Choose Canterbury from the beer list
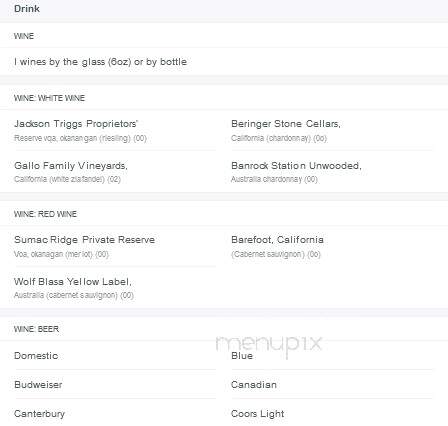 pyautogui.click(x=39, y=414)
